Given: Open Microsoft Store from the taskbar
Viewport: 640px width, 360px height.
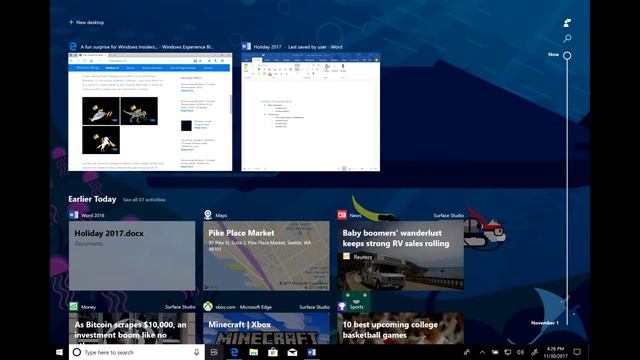Looking at the screenshot, I should tap(273, 352).
